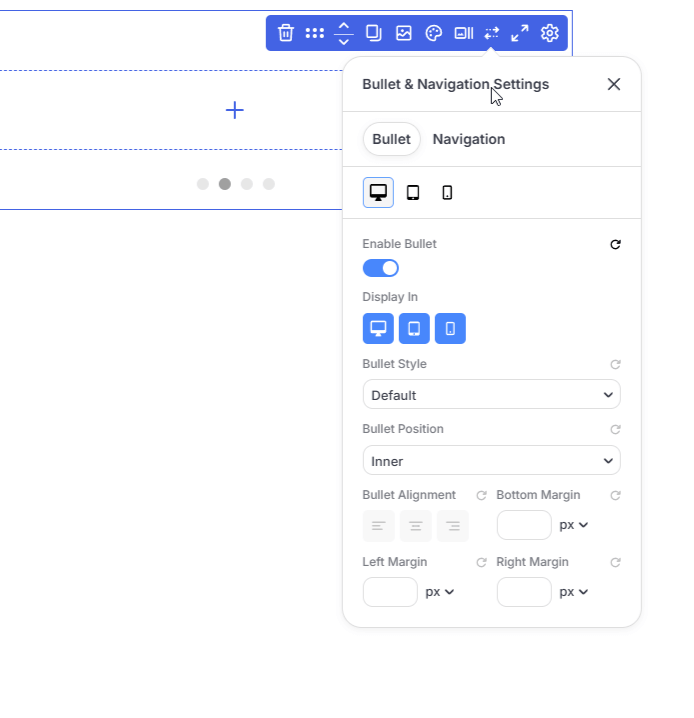The image size is (694, 718).
Task: Open the color palette style icon
Action: pos(433,33)
